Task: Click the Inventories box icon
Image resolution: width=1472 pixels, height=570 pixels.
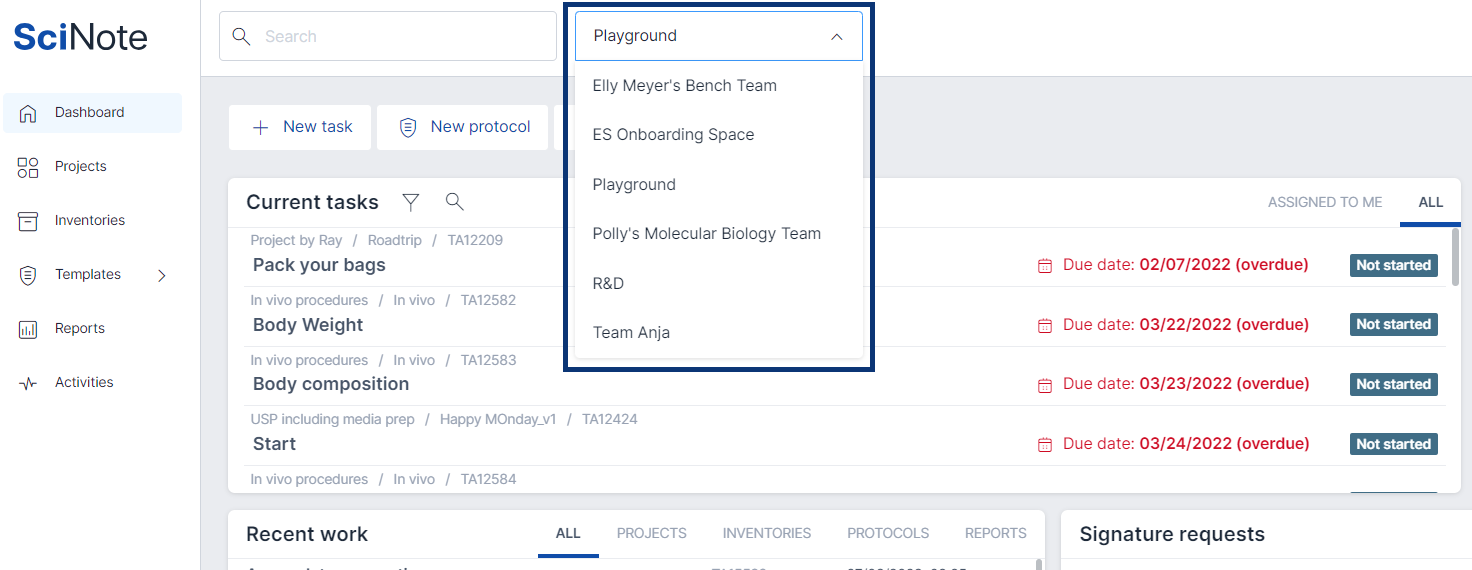Action: pyautogui.click(x=28, y=221)
